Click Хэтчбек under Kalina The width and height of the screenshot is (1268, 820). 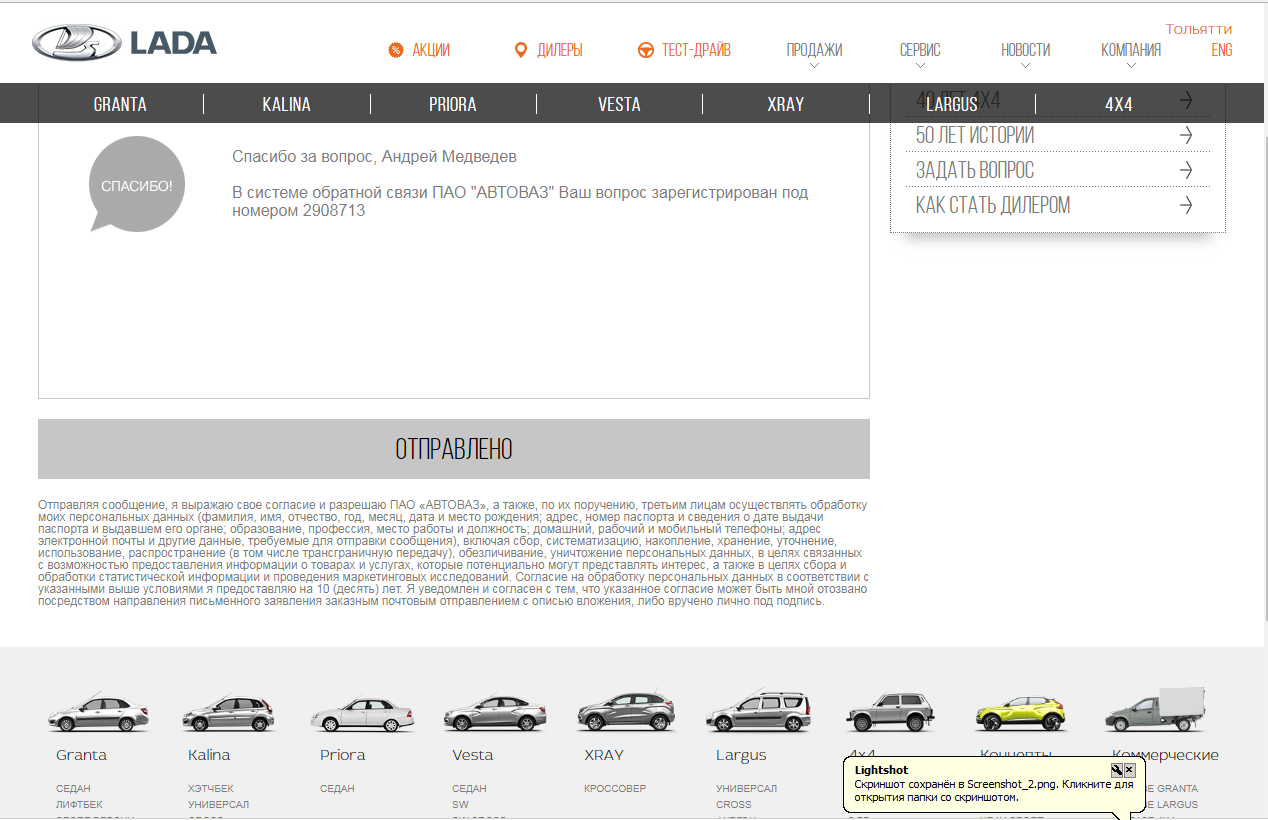[x=211, y=789]
